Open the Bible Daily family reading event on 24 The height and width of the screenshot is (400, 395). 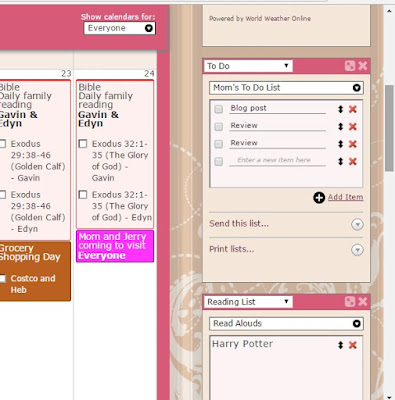[x=115, y=154]
